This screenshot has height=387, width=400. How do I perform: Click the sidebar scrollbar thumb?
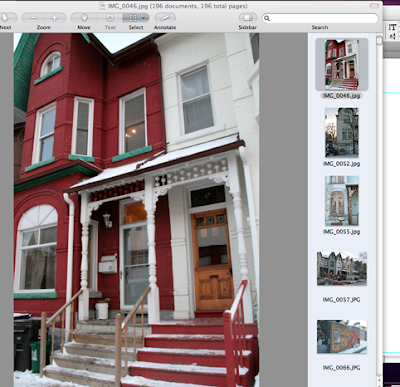click(380, 40)
